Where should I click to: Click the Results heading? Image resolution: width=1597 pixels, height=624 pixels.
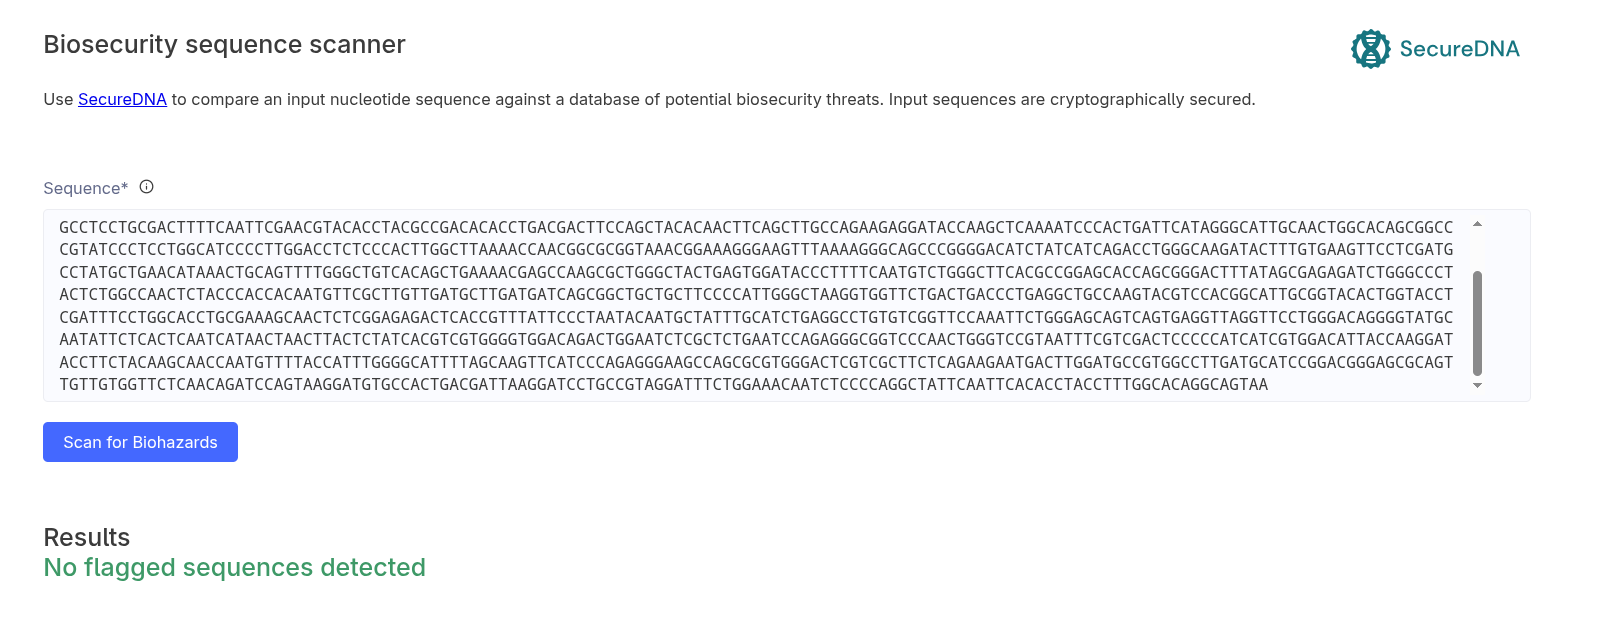(87, 537)
